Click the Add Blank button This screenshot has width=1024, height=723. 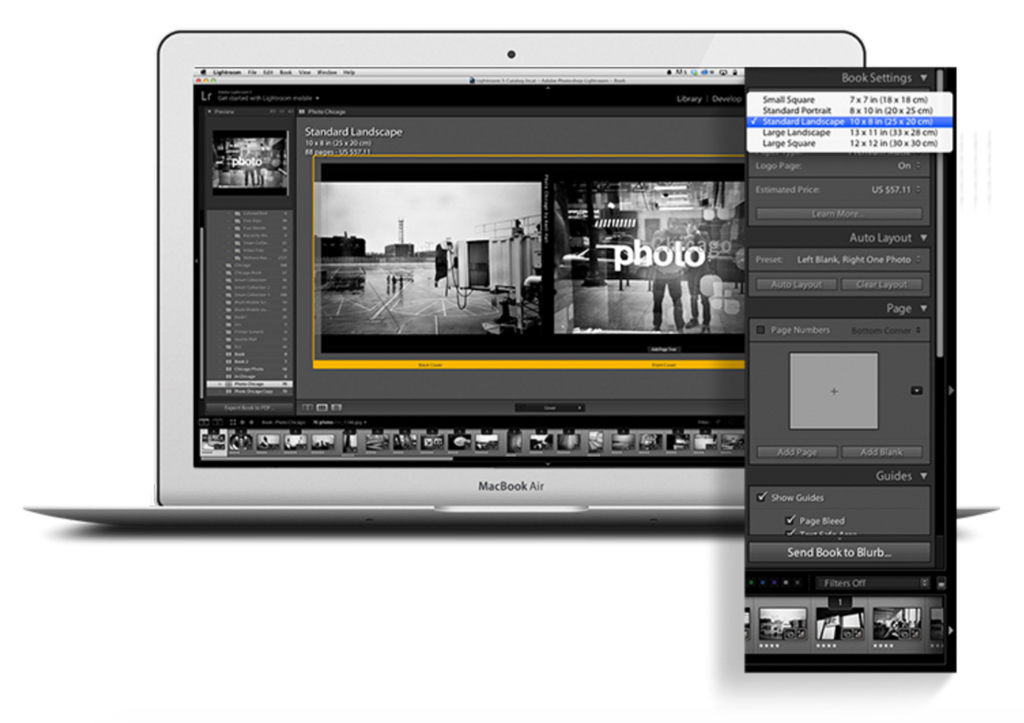tap(882, 452)
